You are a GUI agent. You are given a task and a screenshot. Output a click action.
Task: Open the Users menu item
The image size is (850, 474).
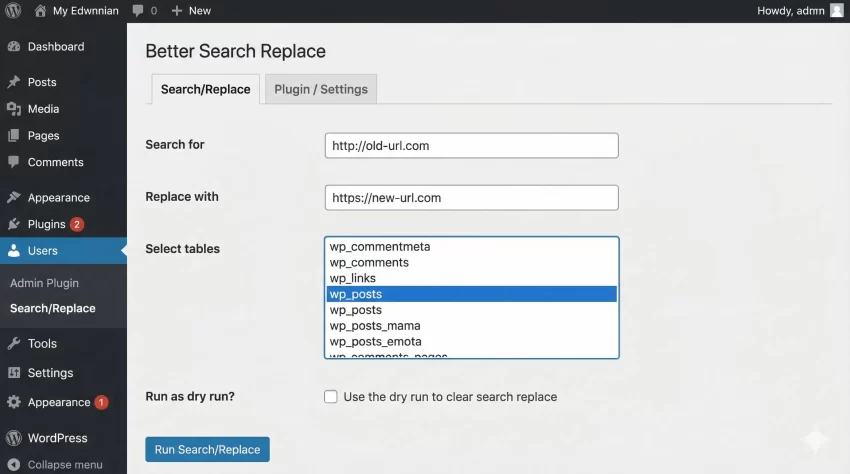coord(42,251)
